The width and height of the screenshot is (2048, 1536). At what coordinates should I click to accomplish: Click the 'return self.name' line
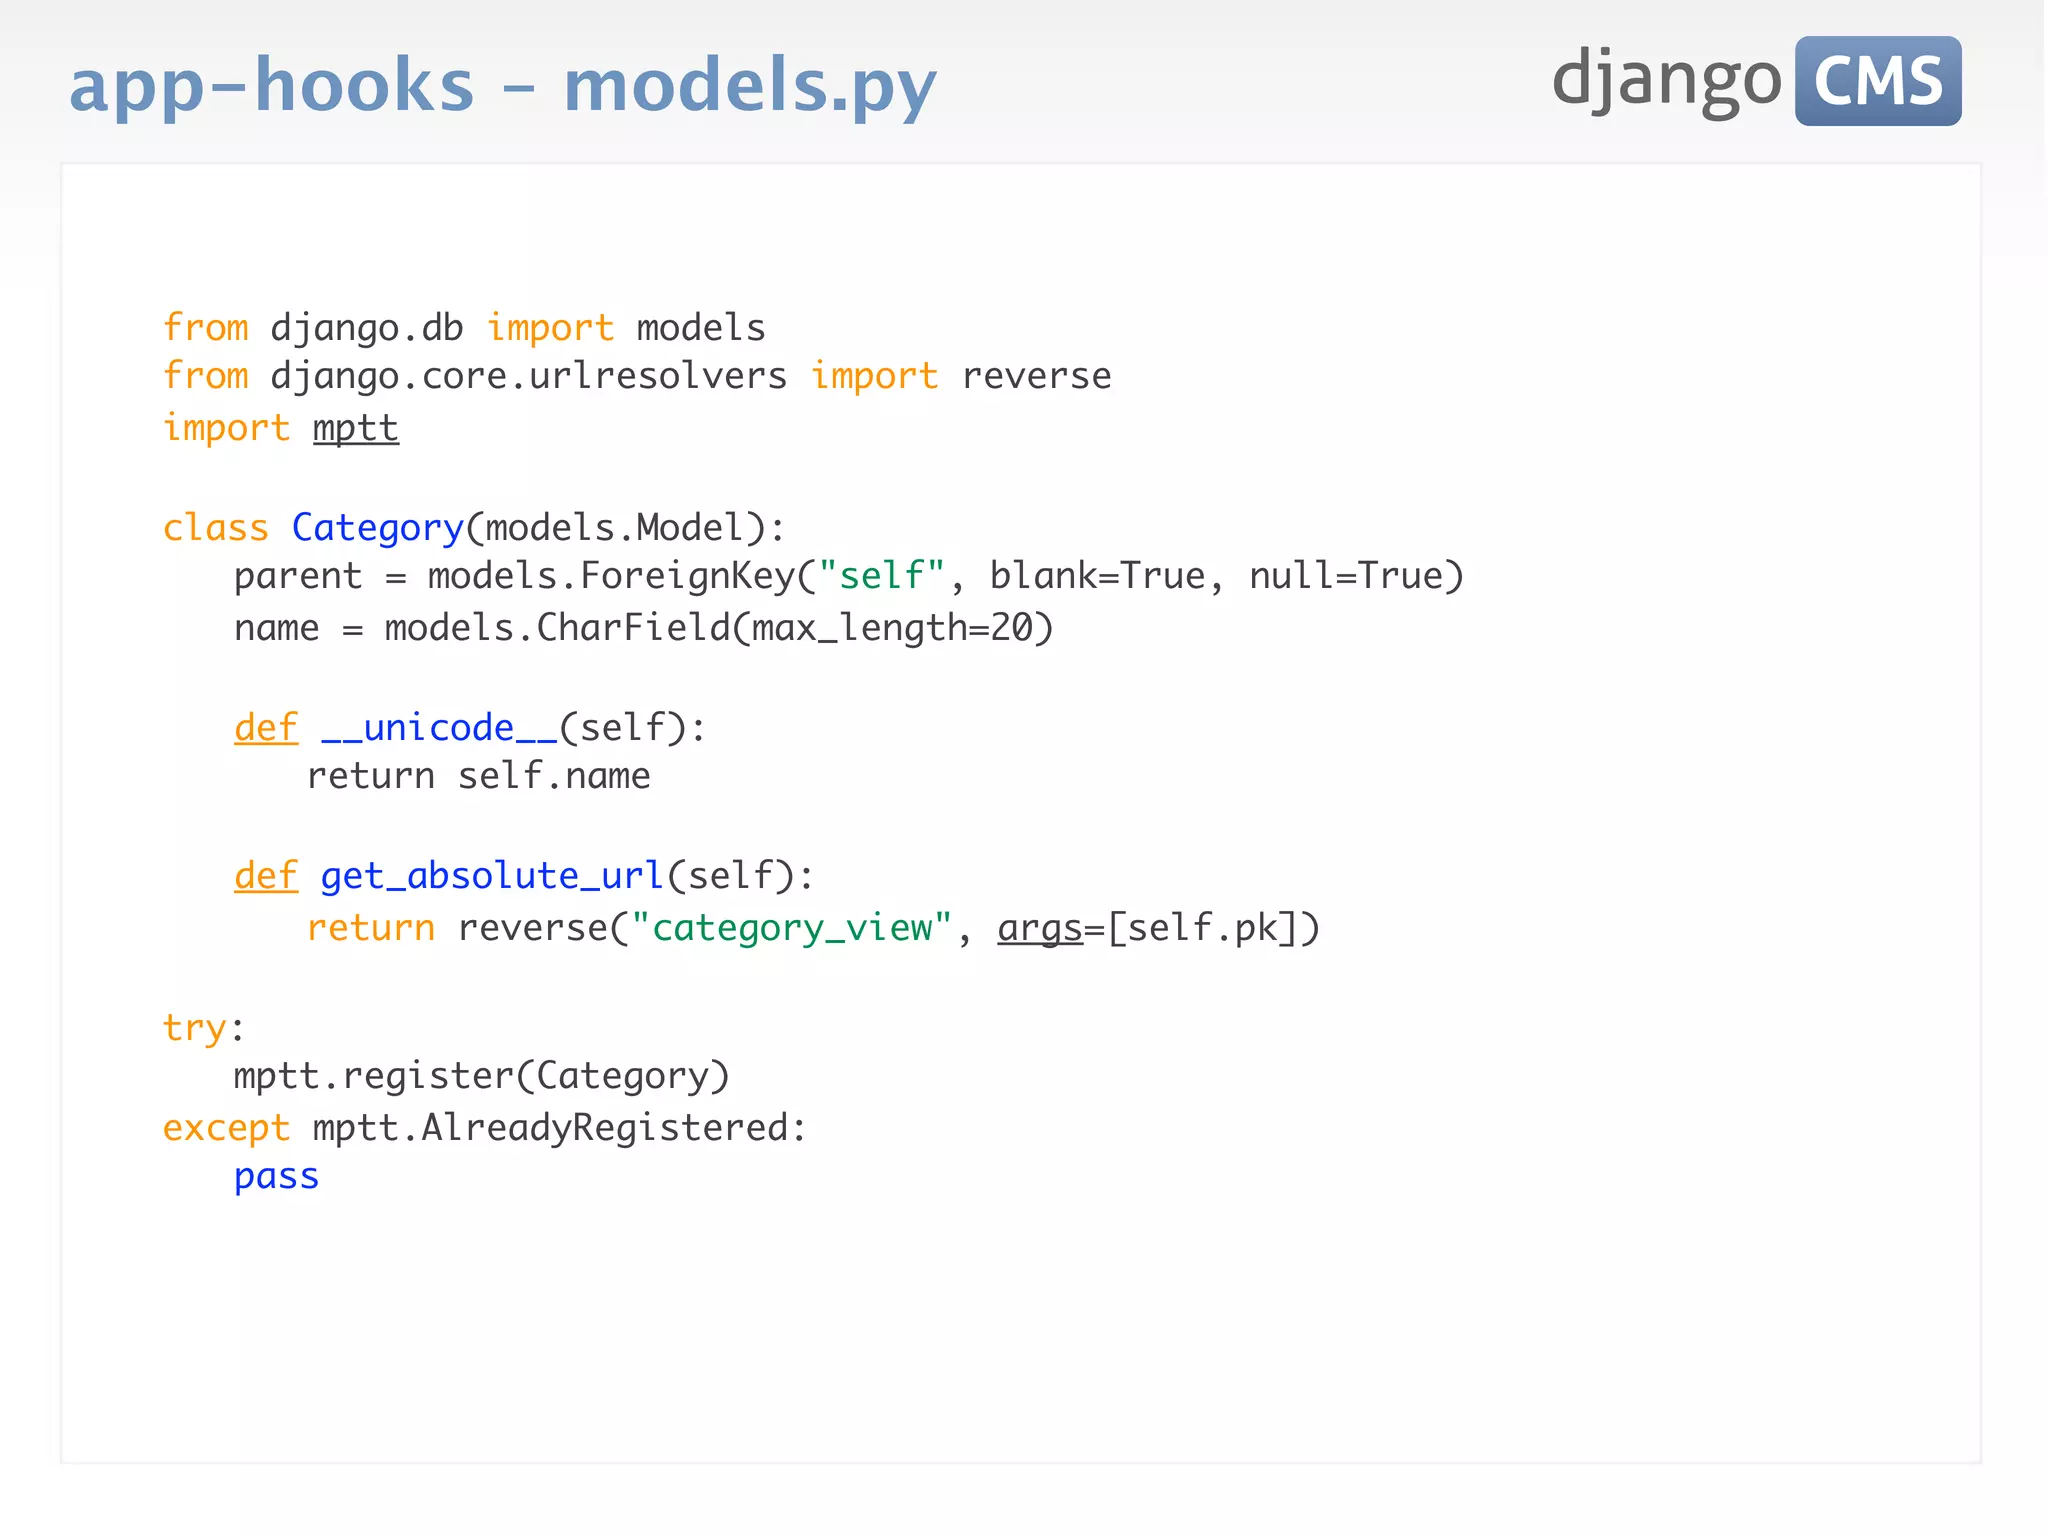[478, 777]
